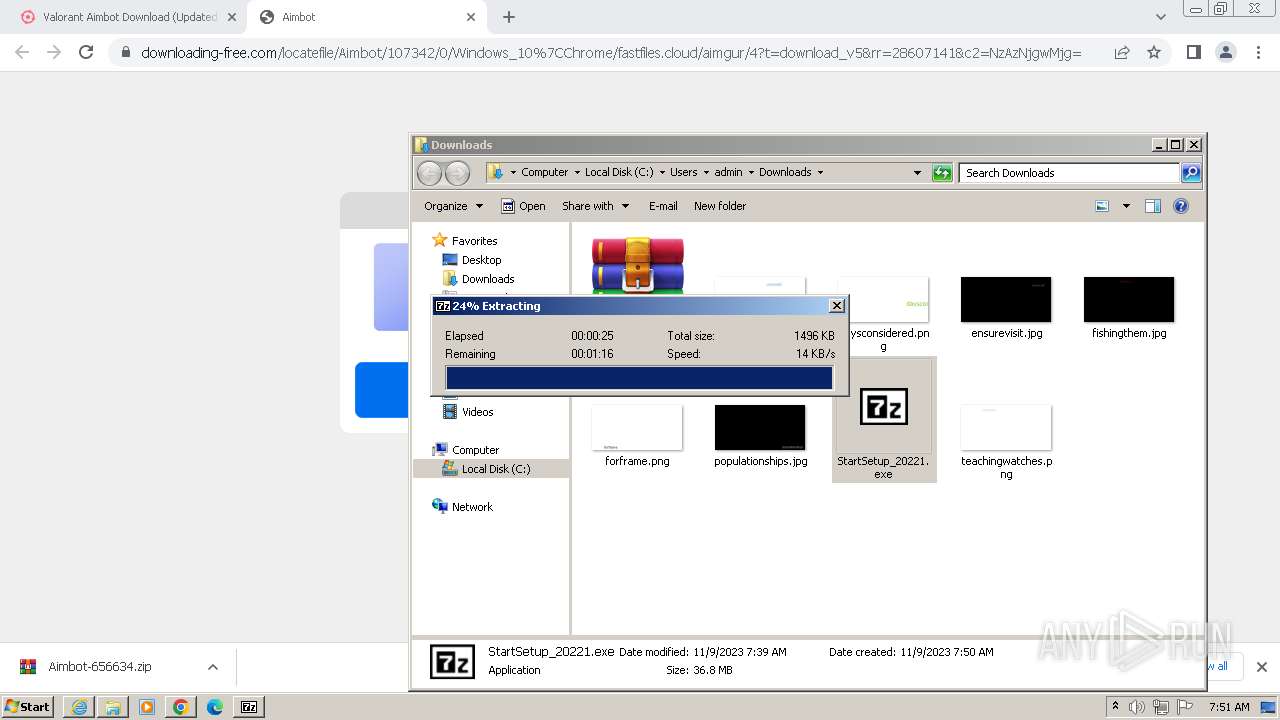The width and height of the screenshot is (1280, 720).
Task: Close the Chrome downloads bar
Action: (1261, 667)
